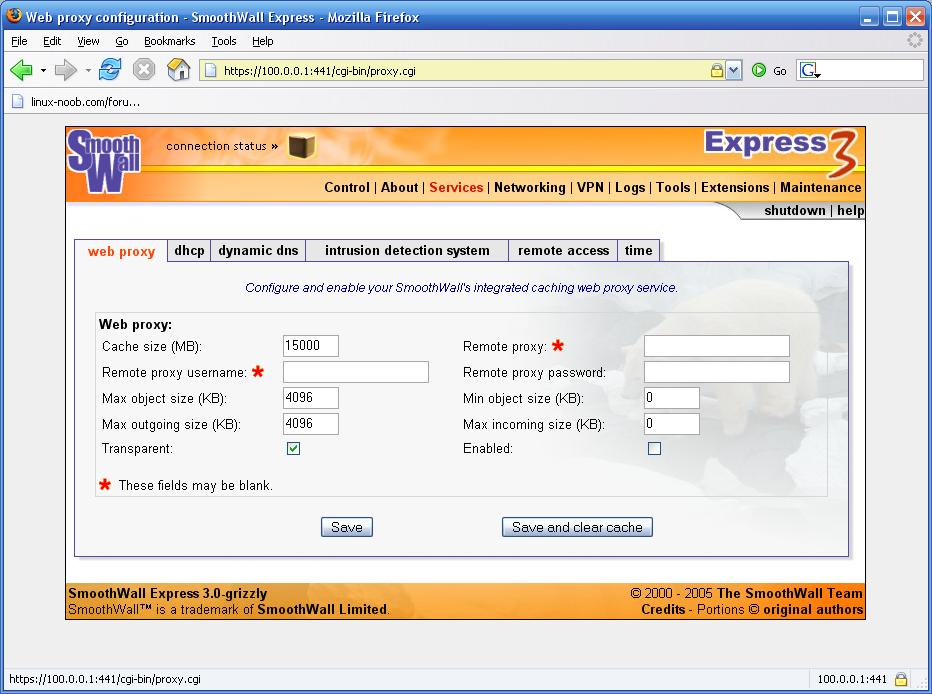The height and width of the screenshot is (694, 932).
Task: Click the SmoothWall logo
Action: 104,161
